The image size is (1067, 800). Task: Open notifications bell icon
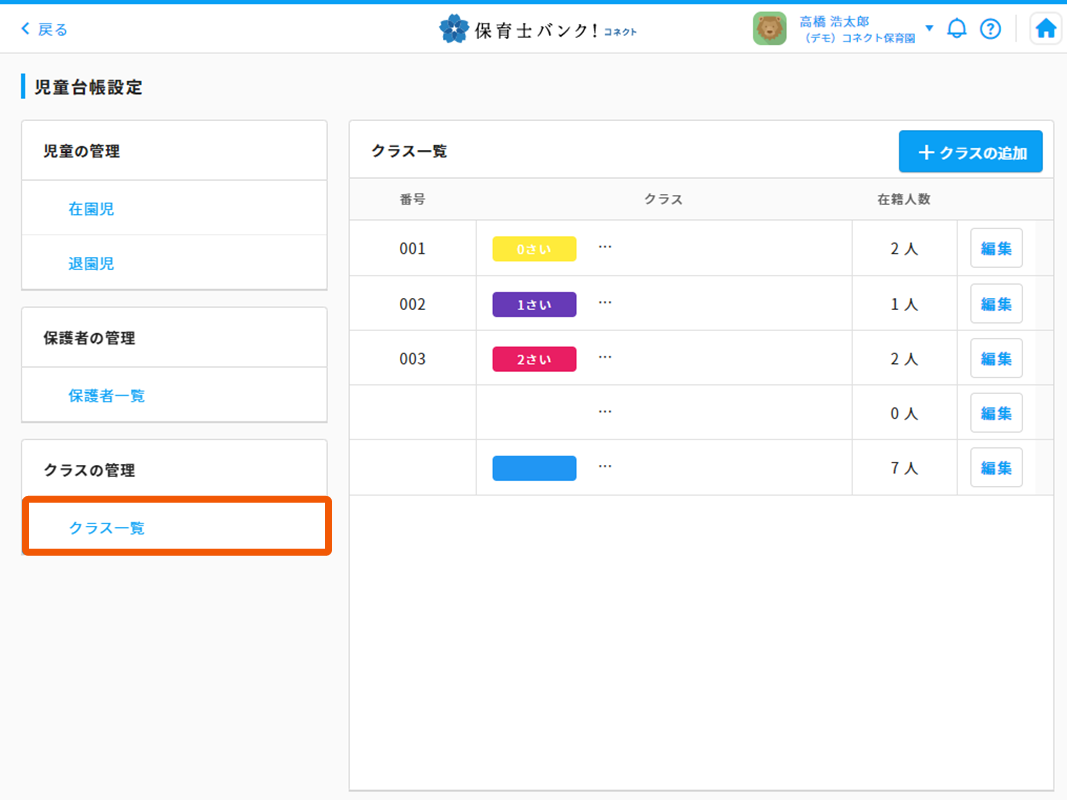pyautogui.click(x=957, y=29)
